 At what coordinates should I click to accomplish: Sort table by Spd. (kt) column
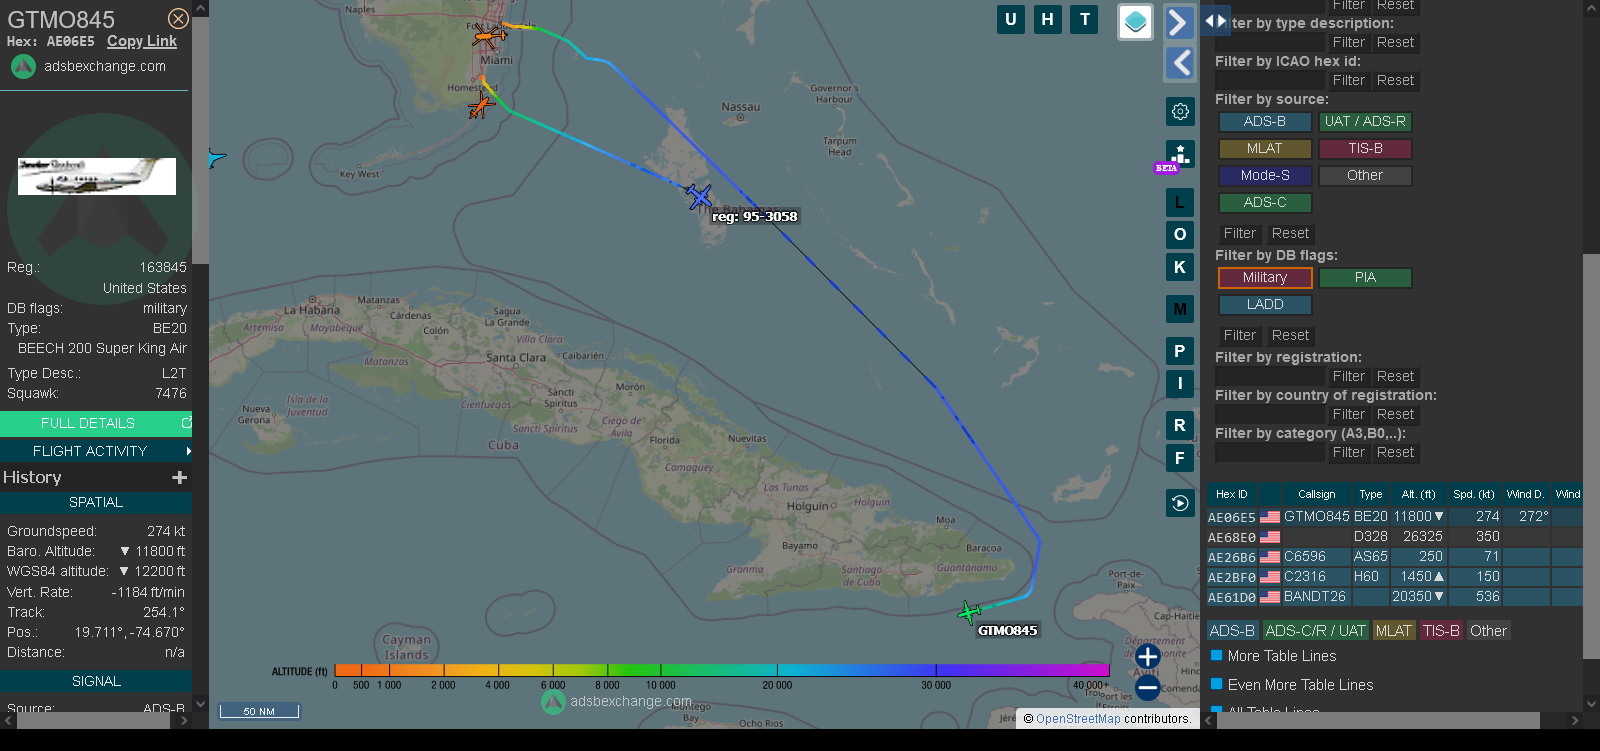click(1474, 494)
